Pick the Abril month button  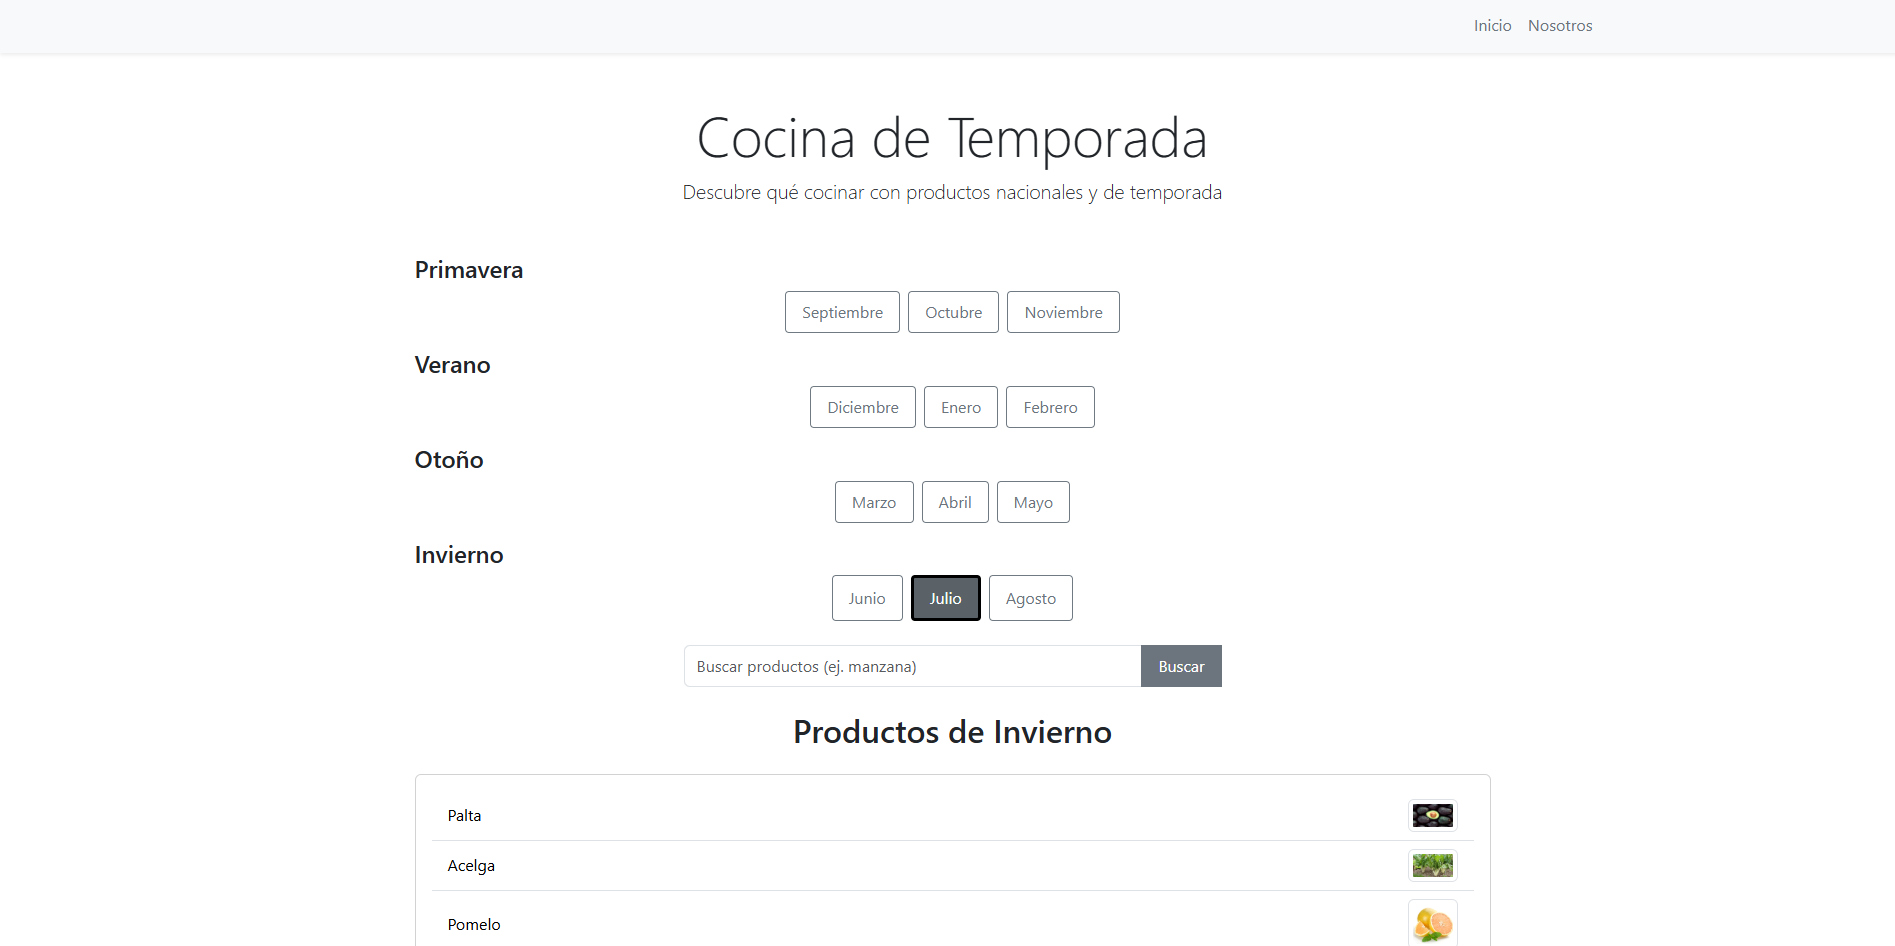[x=955, y=502]
